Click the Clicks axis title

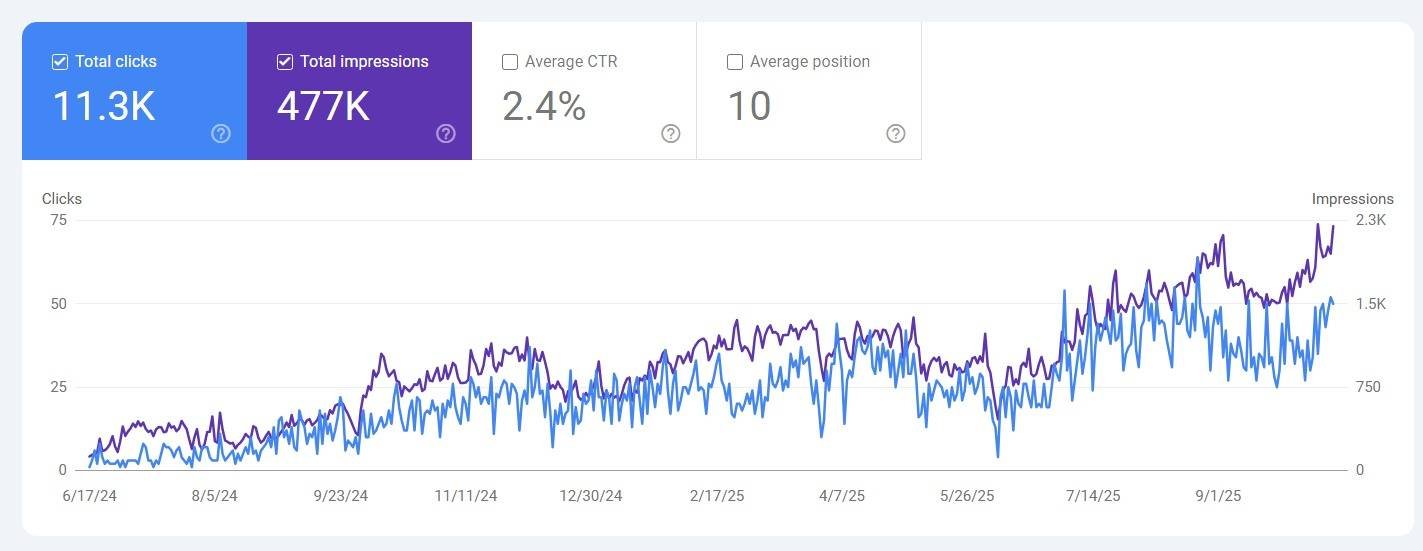coord(62,199)
